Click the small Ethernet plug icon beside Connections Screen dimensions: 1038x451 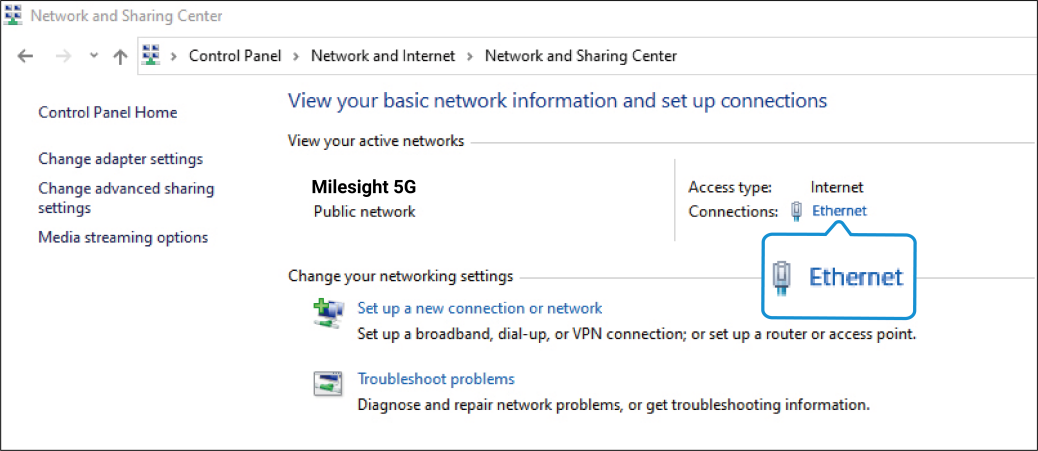[796, 210]
